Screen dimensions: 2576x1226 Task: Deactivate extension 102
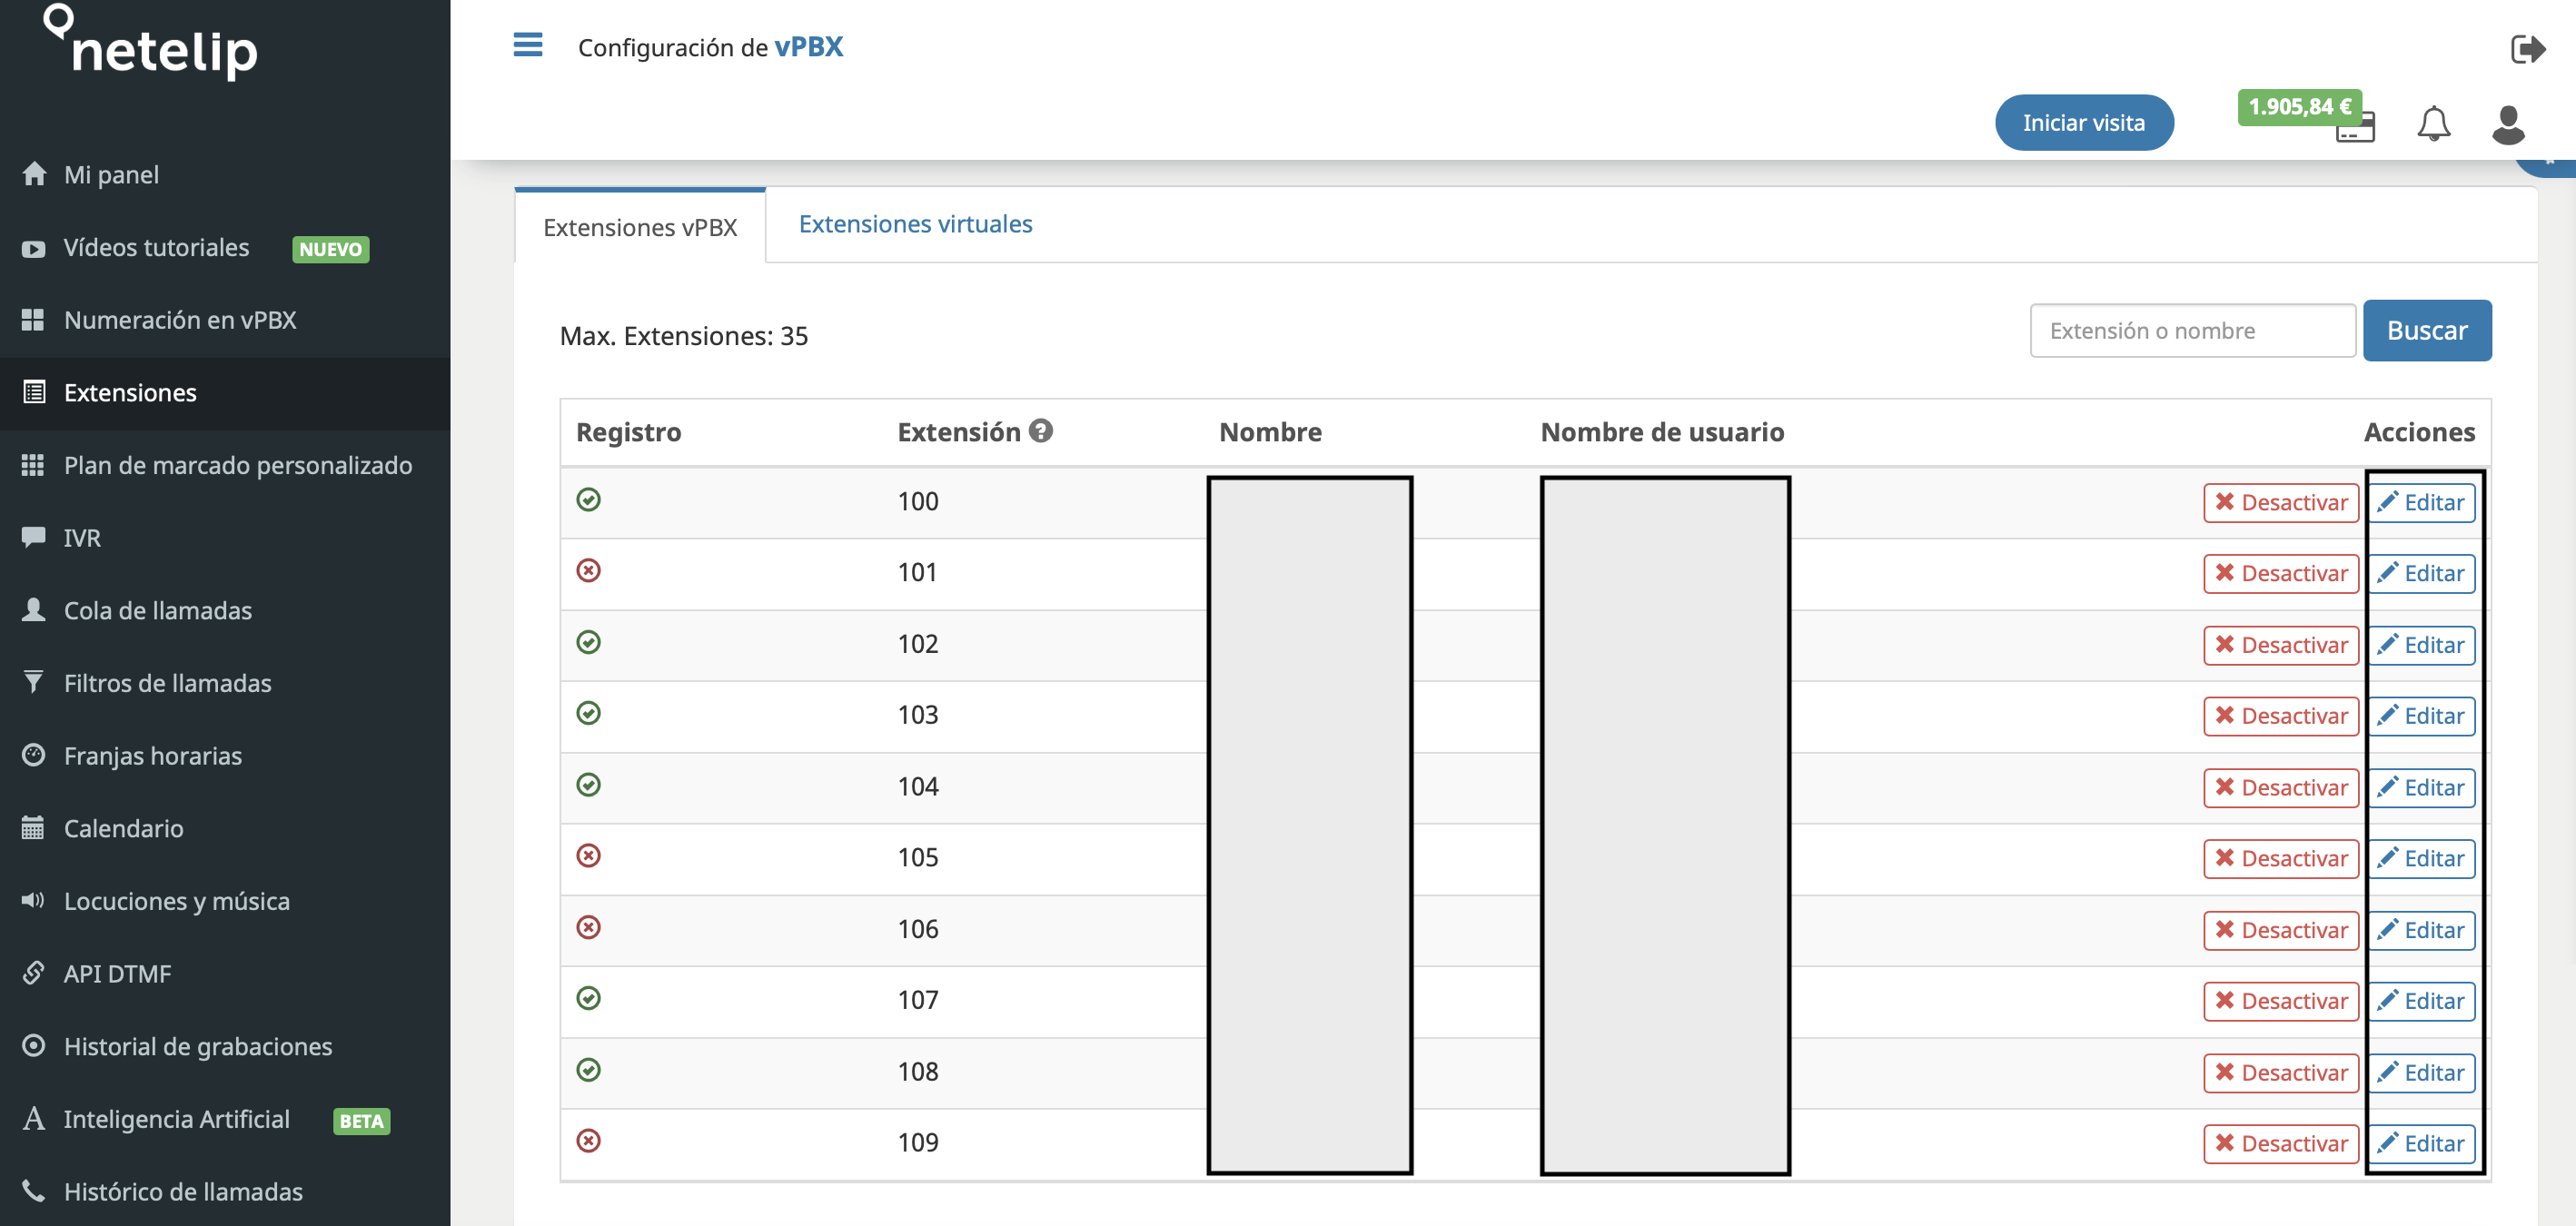pos(2281,645)
